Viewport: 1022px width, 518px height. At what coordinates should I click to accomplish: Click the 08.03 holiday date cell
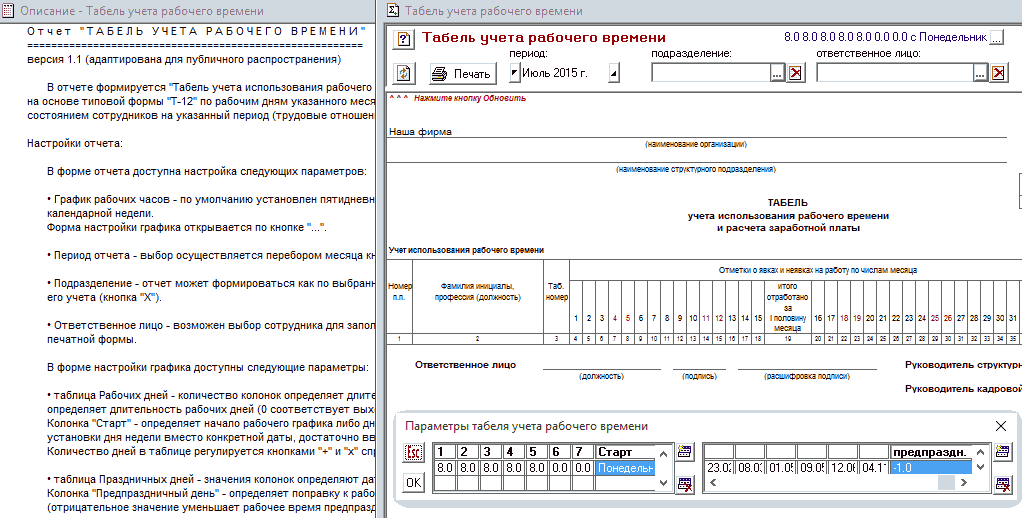[x=750, y=467]
